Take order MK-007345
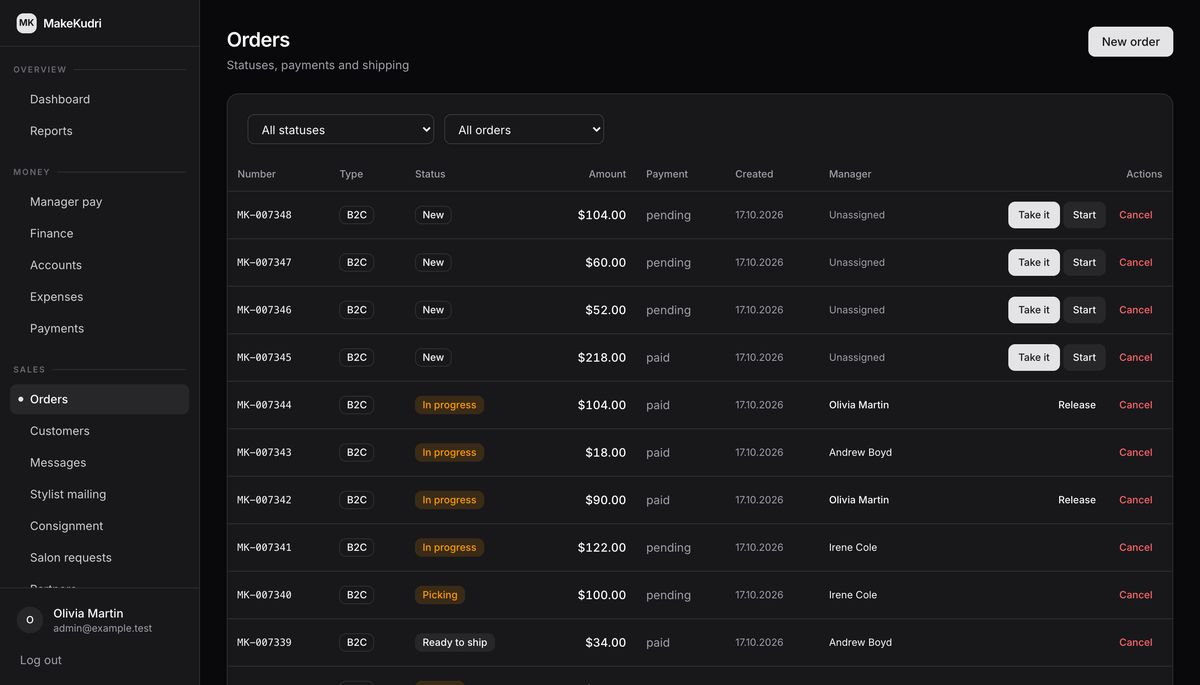 coord(1034,357)
